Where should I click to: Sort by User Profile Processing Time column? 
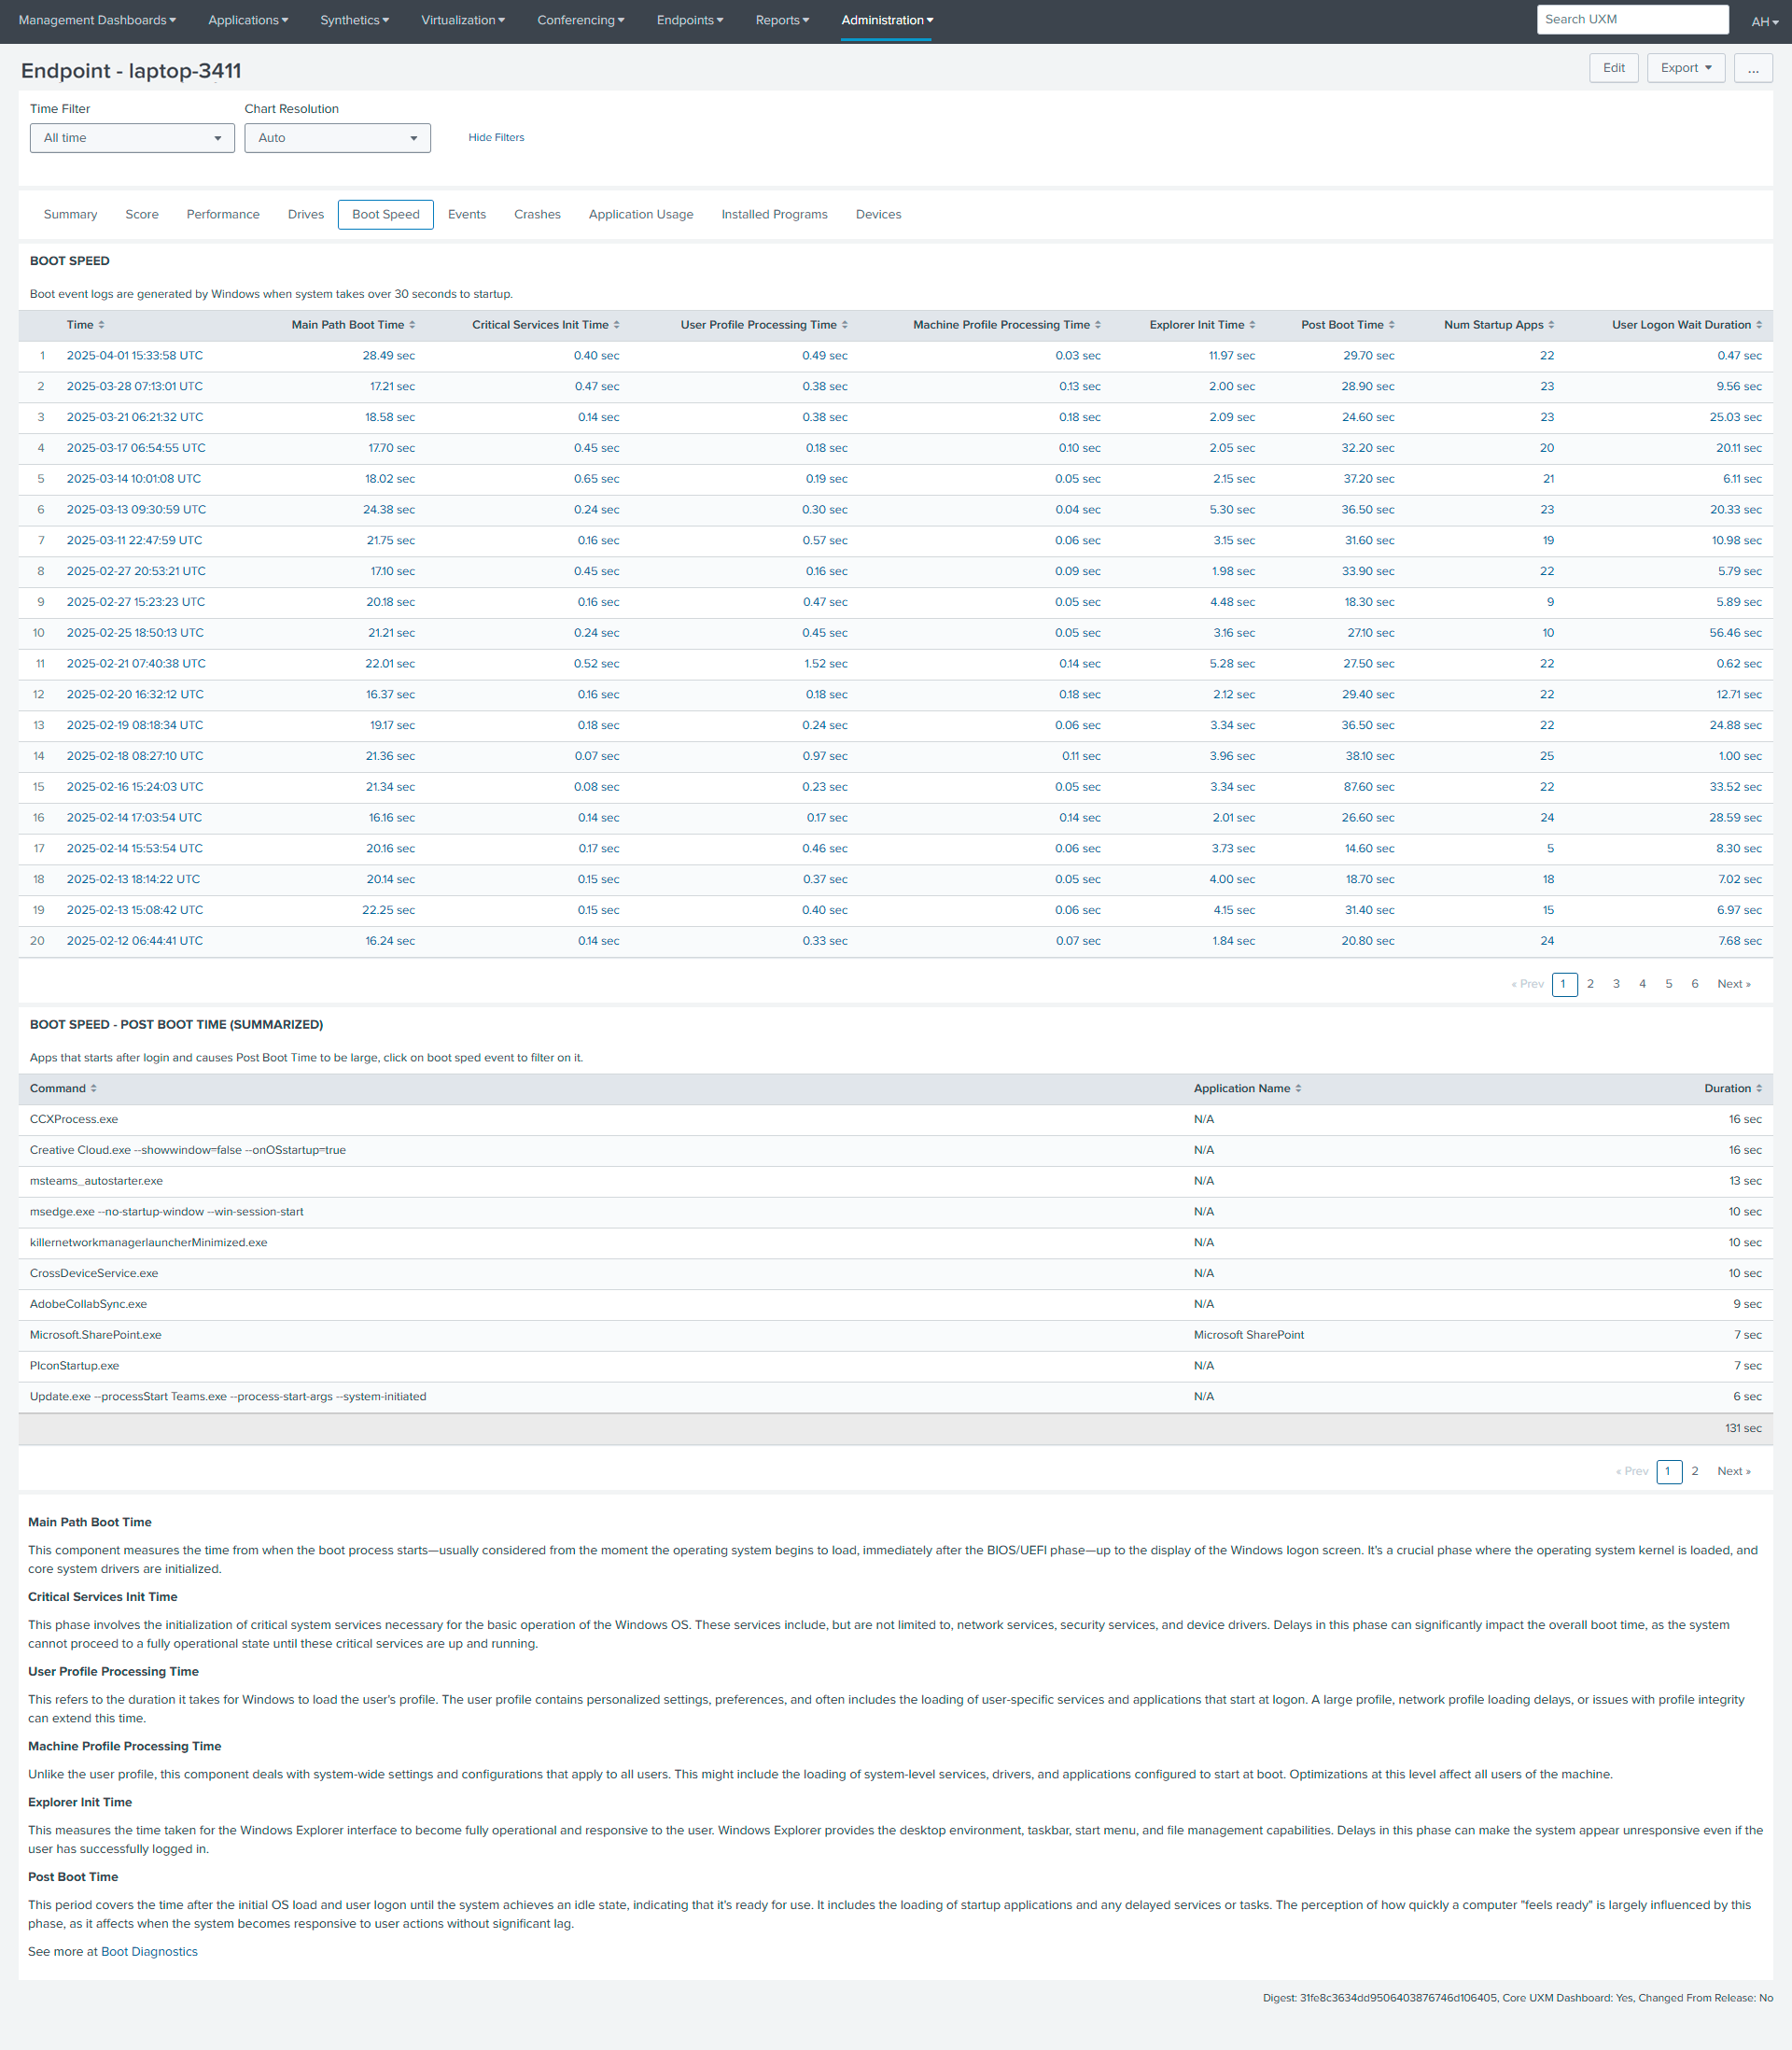764,325
